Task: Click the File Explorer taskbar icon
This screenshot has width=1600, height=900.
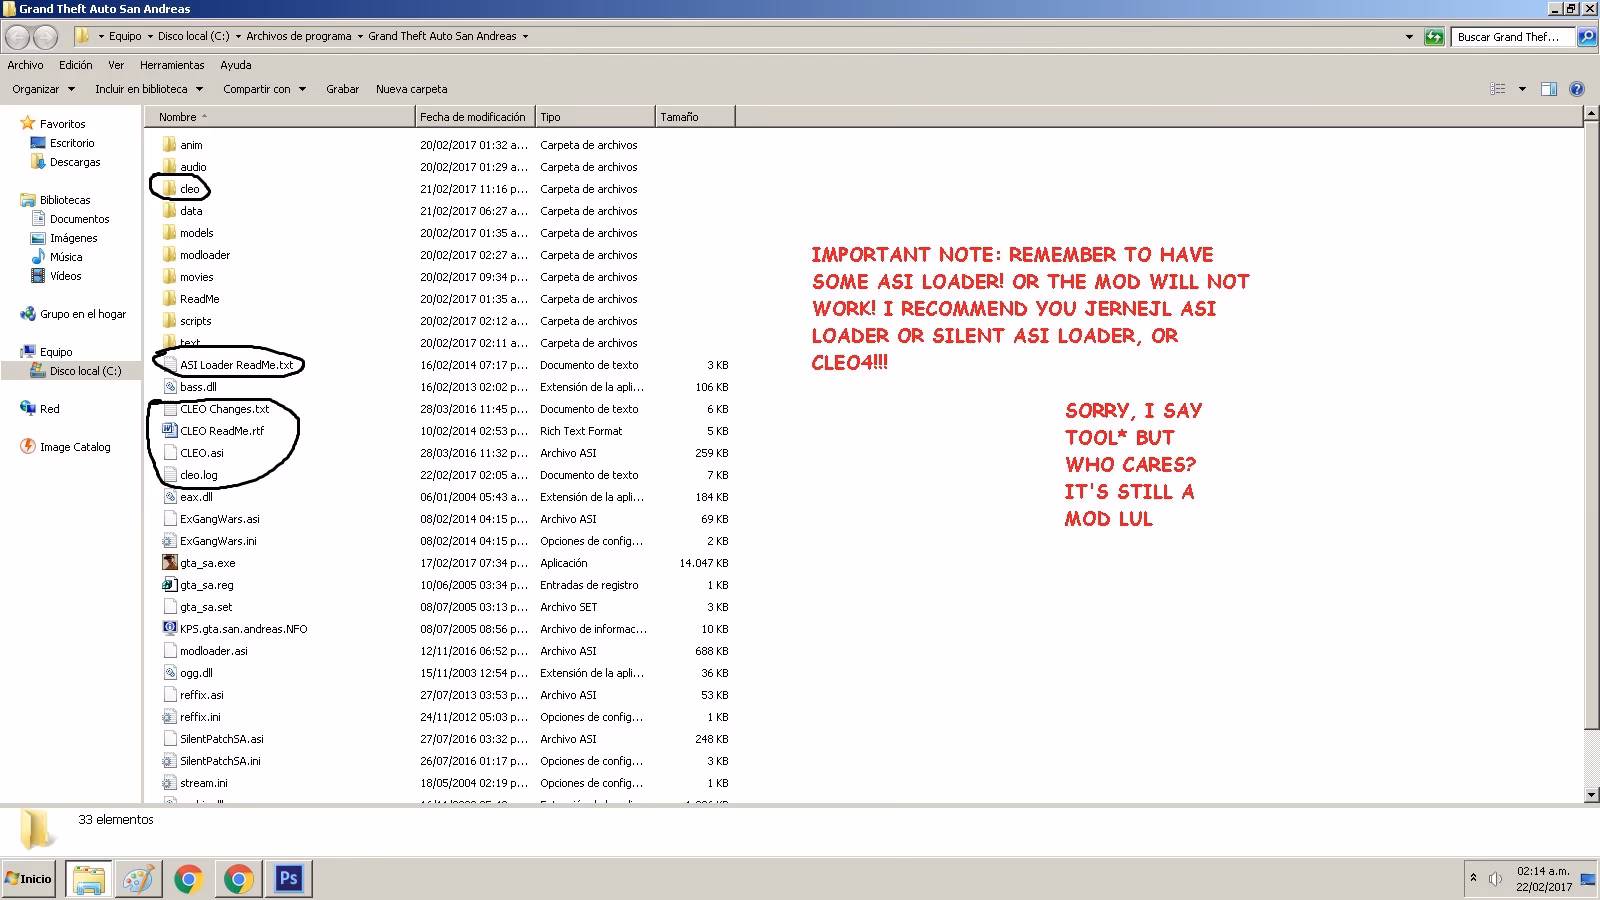Action: pyautogui.click(x=89, y=879)
